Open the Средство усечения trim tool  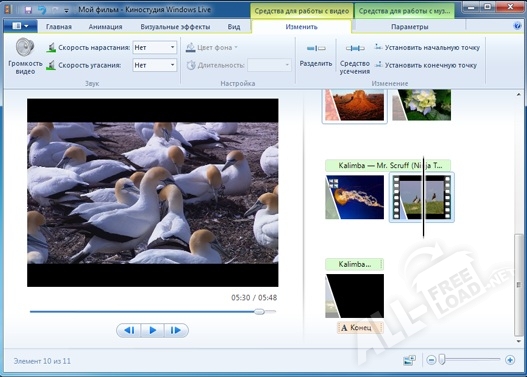pos(355,57)
